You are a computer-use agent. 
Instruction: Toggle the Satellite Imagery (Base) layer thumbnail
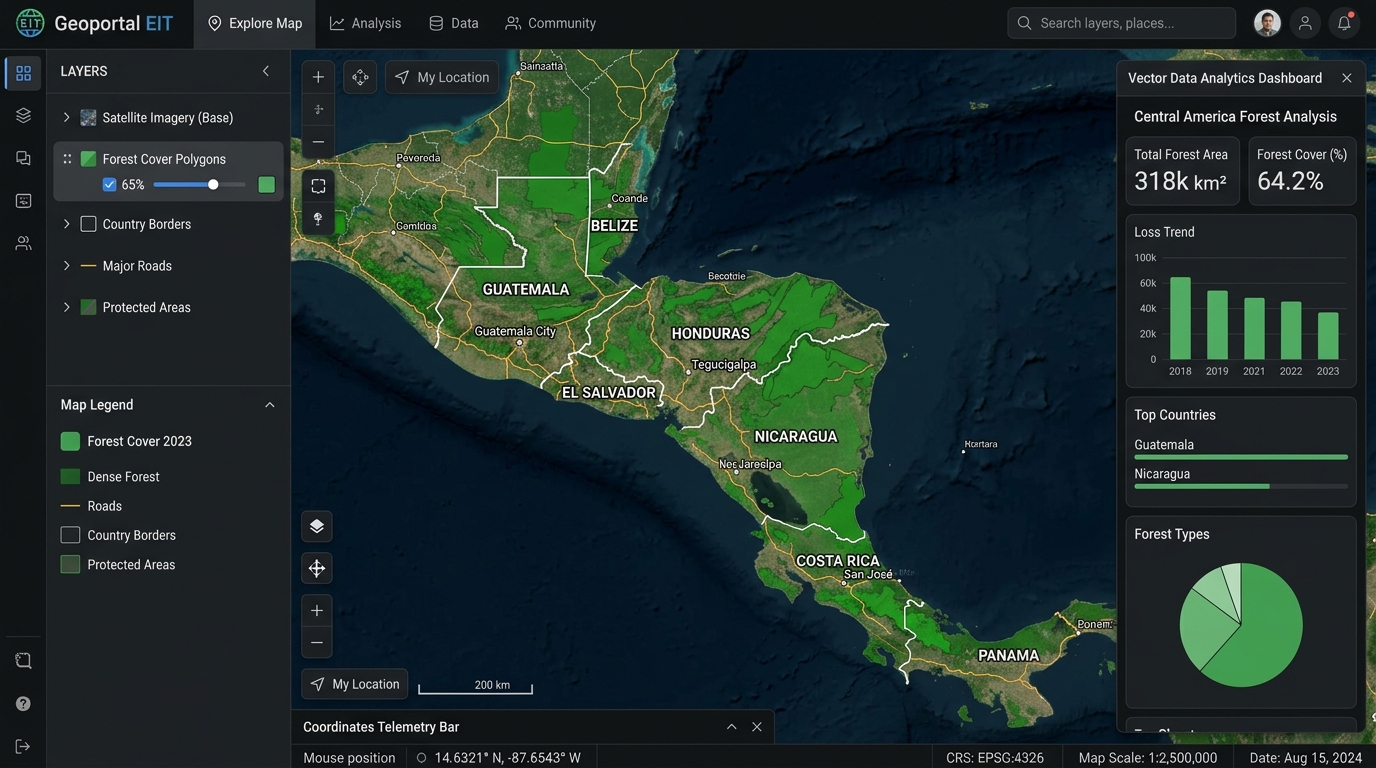(x=88, y=118)
